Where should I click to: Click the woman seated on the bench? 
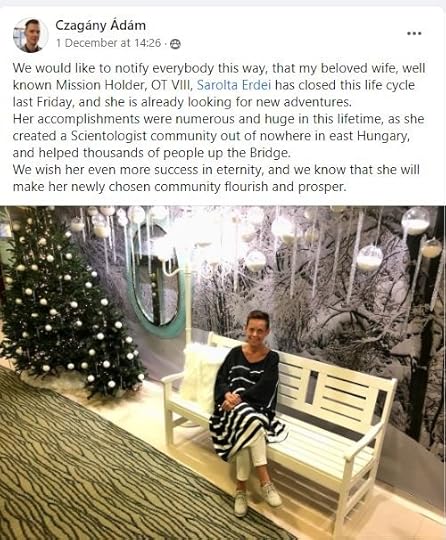pos(247,410)
